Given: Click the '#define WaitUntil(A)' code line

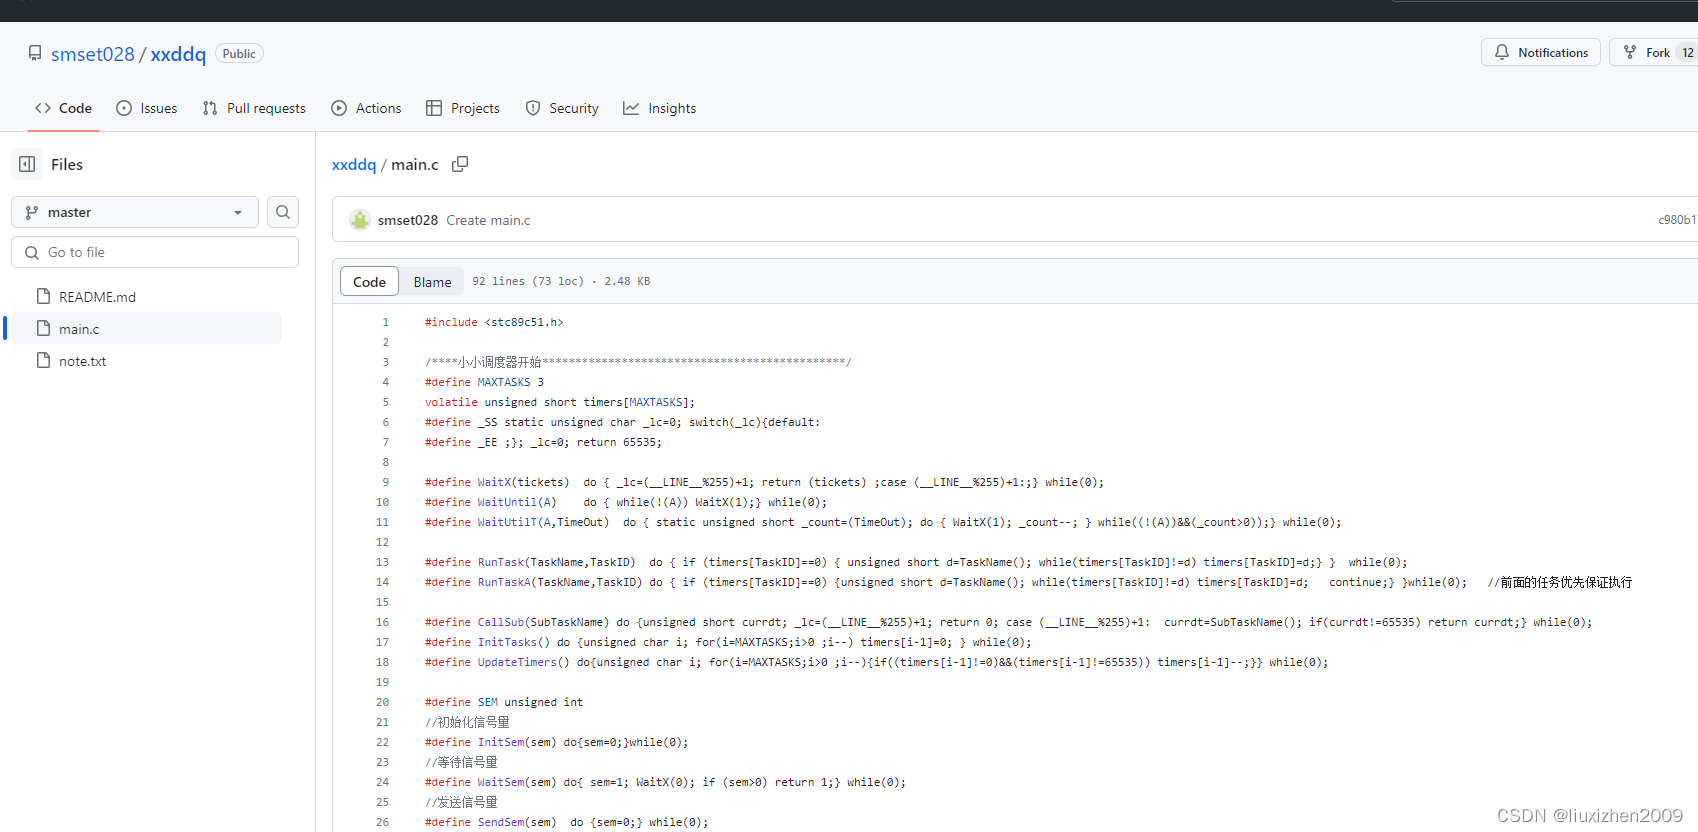Looking at the screenshot, I should point(625,502).
